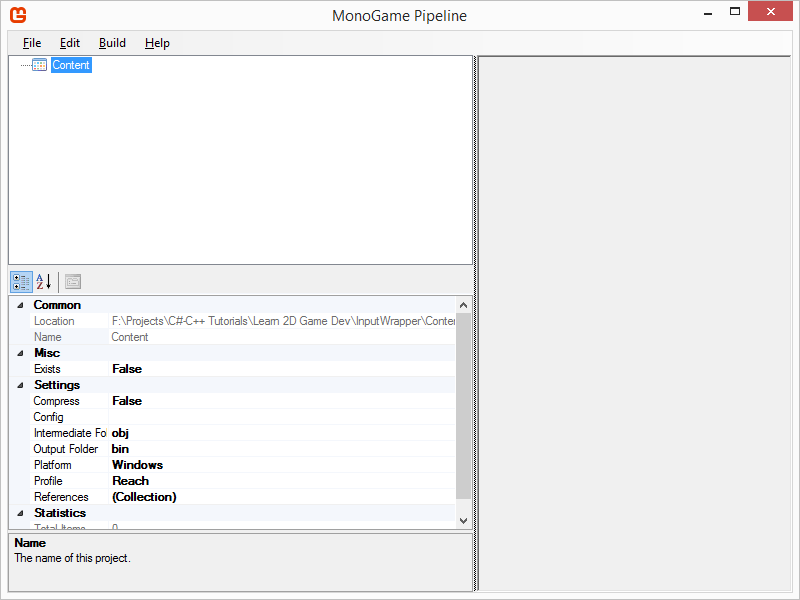The height and width of the screenshot is (600, 800).
Task: Select the Compress property label
Action: click(56, 401)
